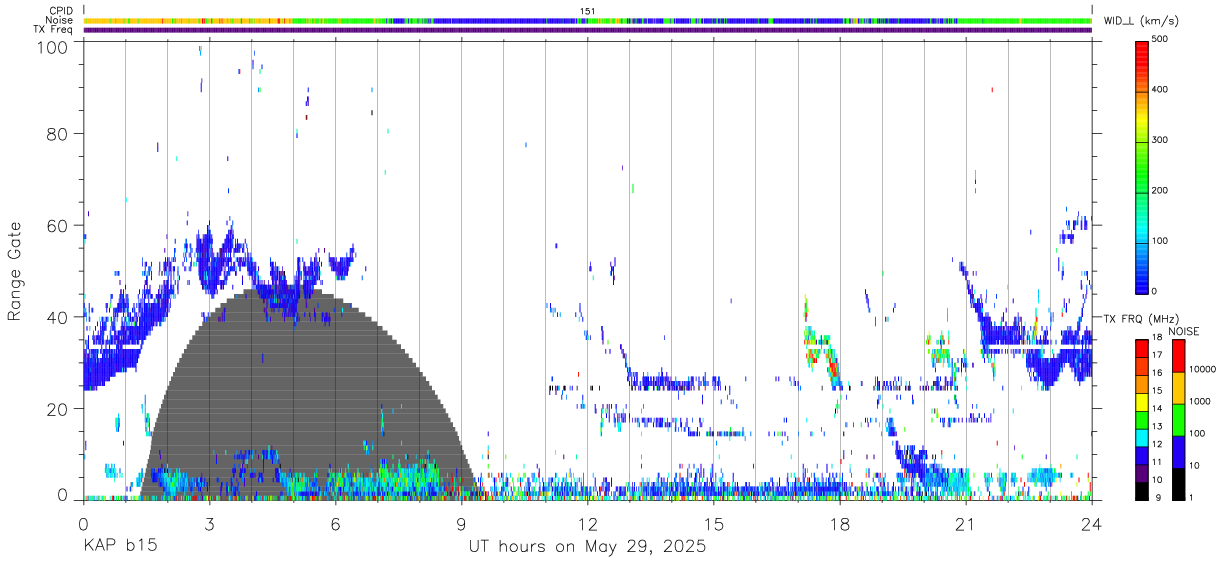The width and height of the screenshot is (1228, 567).
Task: Click the TX FRQ legend tick 16
Action: [x=1157, y=373]
